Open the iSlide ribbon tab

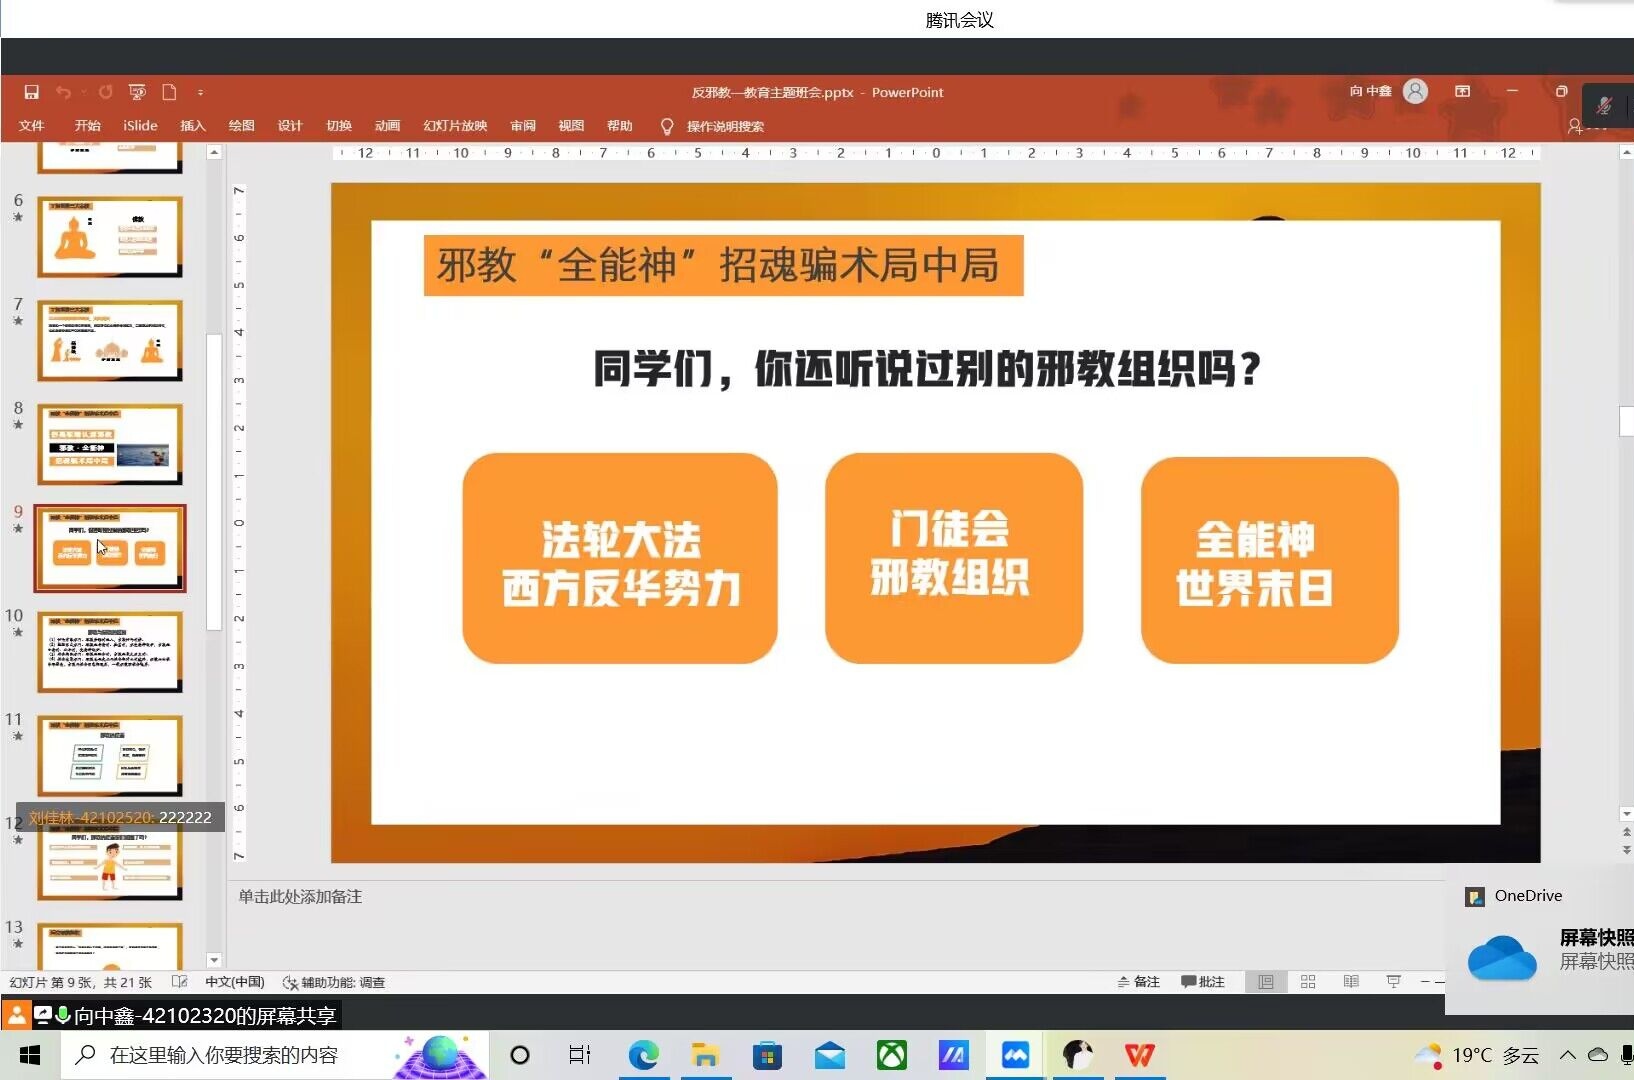(140, 126)
